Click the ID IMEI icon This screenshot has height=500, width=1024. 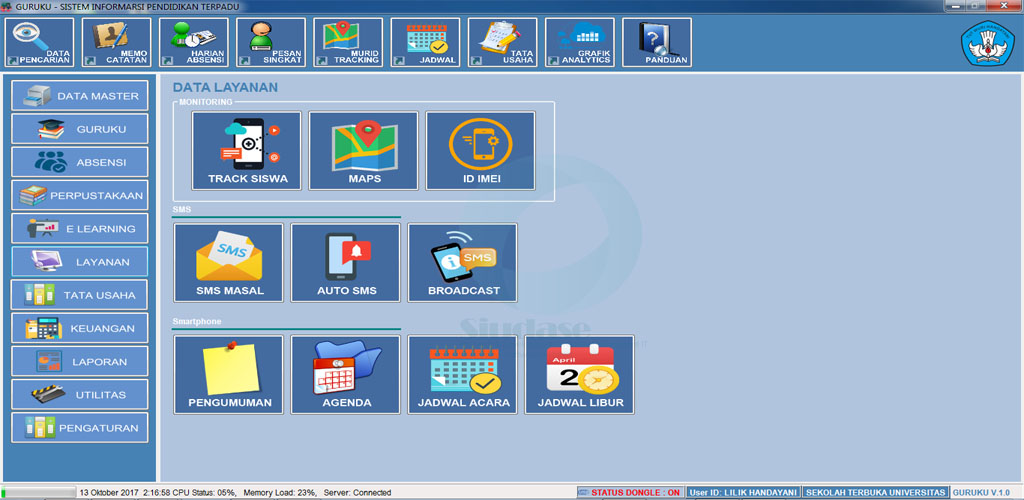tap(481, 150)
